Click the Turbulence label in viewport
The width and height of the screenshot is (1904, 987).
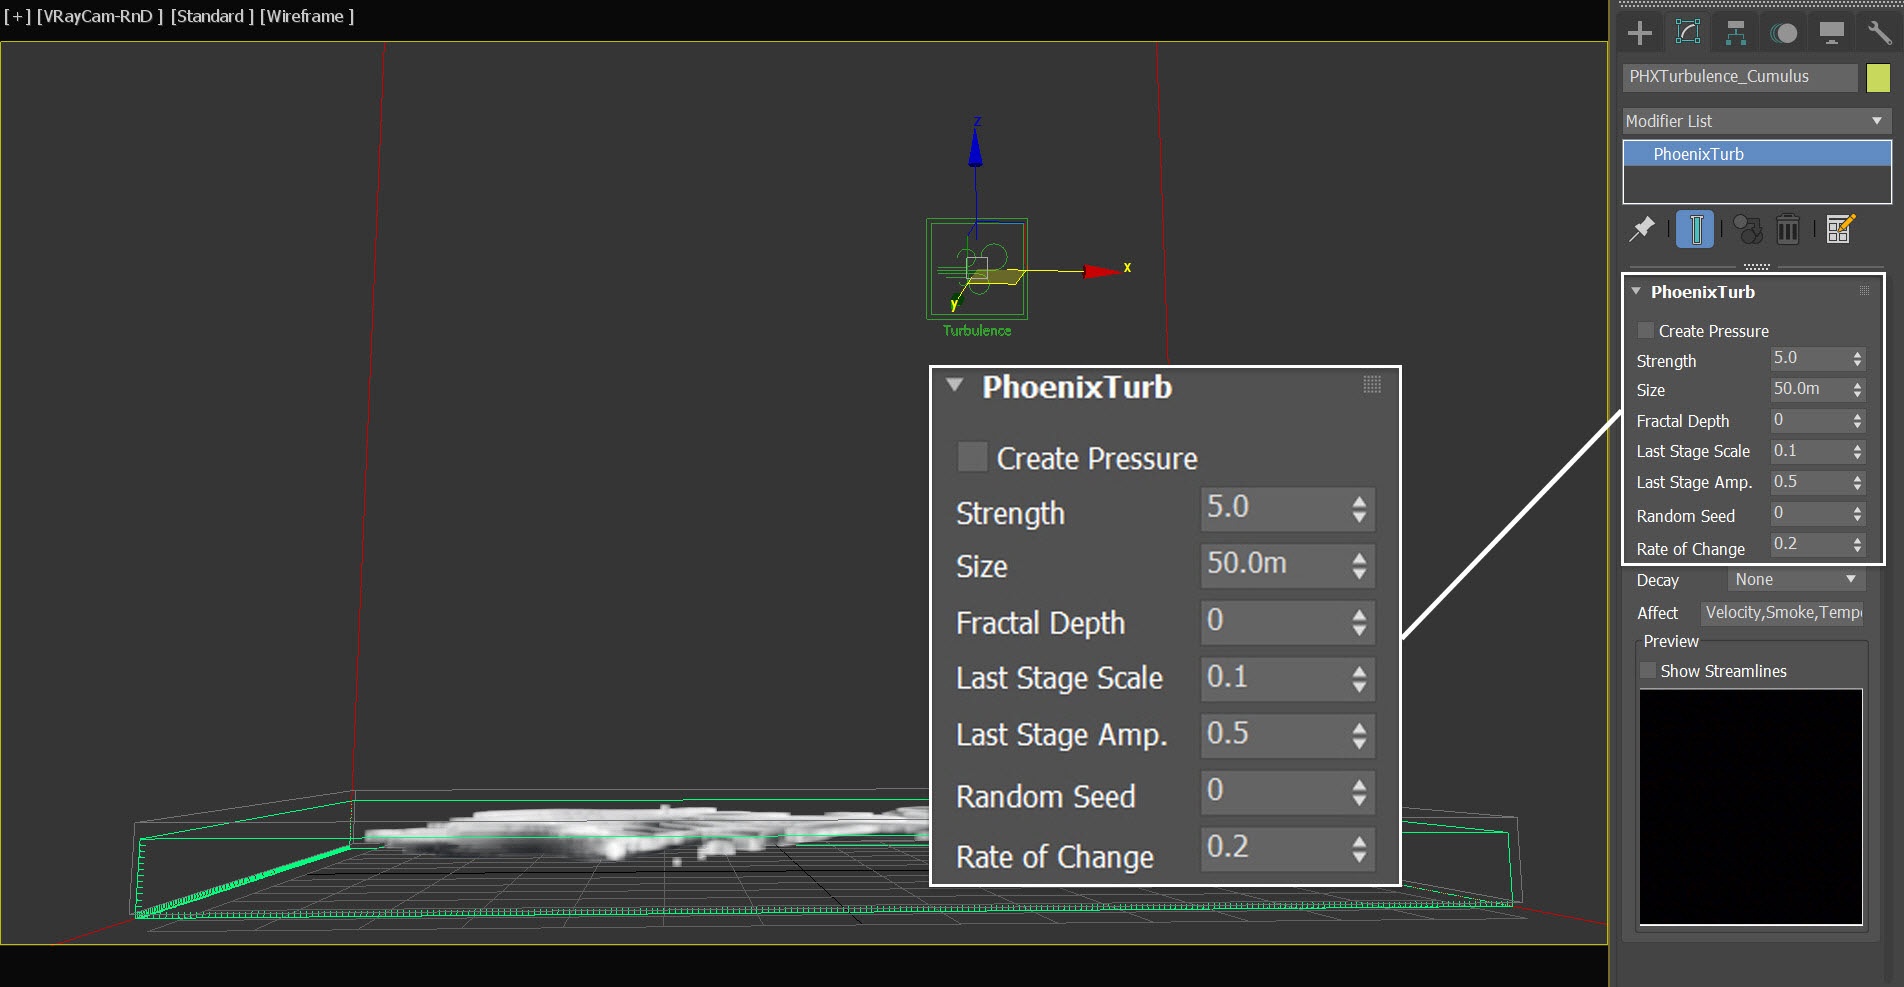click(977, 331)
